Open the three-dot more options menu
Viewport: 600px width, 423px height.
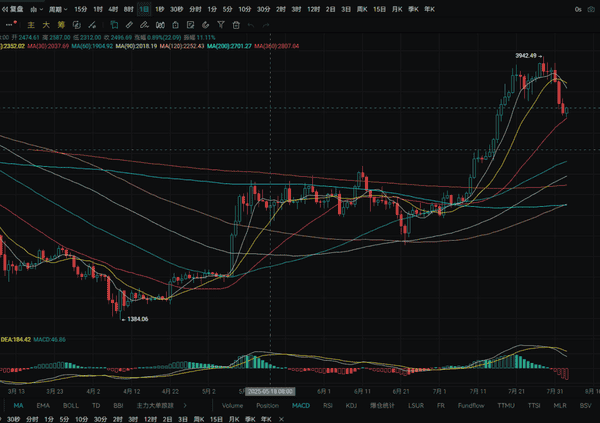coord(8,24)
